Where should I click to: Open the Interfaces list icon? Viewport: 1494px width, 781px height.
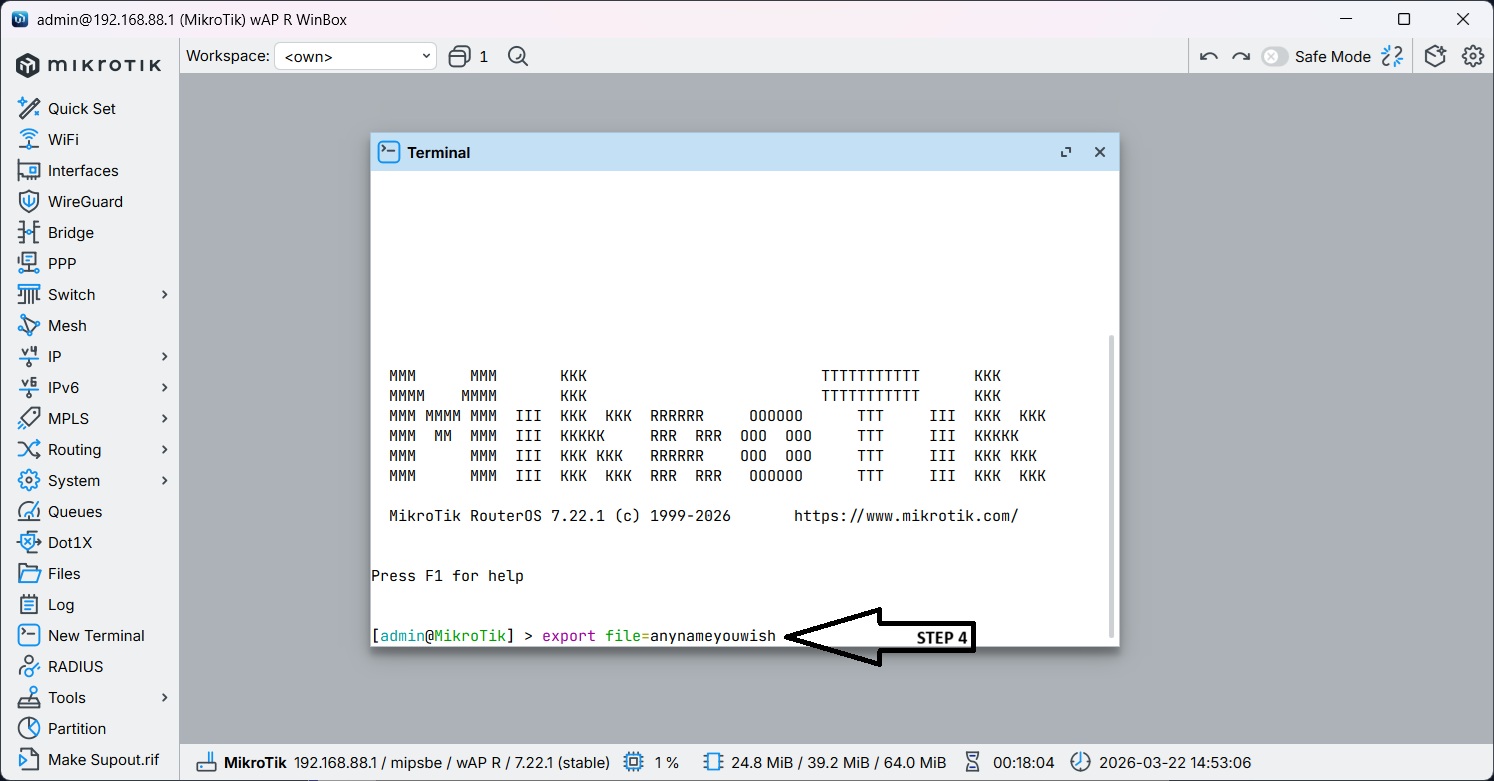(x=29, y=170)
